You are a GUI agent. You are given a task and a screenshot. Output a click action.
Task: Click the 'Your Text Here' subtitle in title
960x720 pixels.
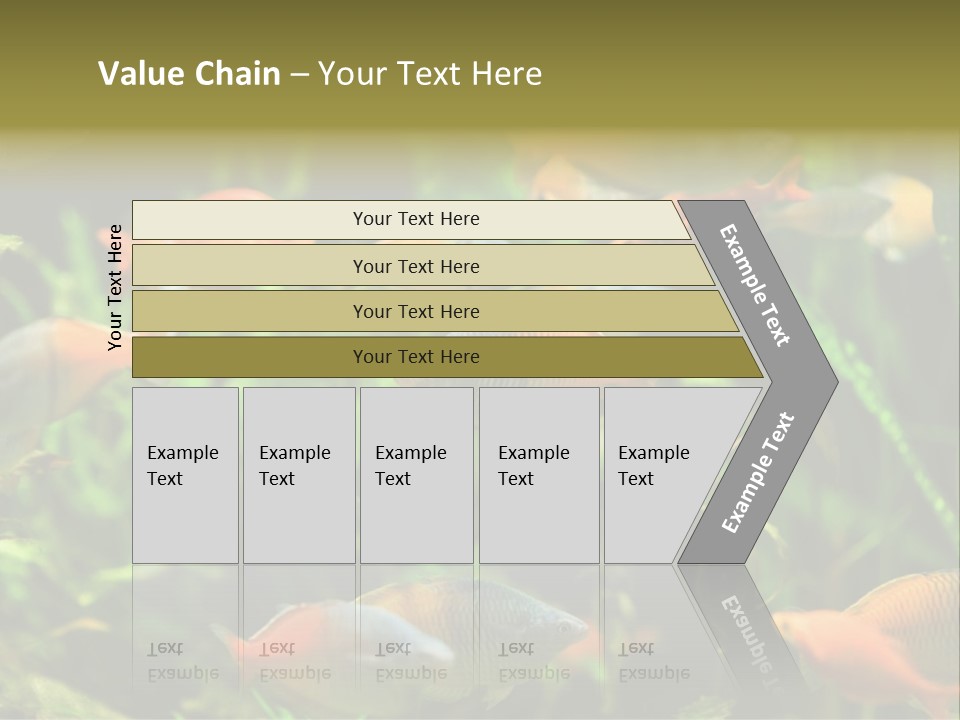click(x=430, y=73)
